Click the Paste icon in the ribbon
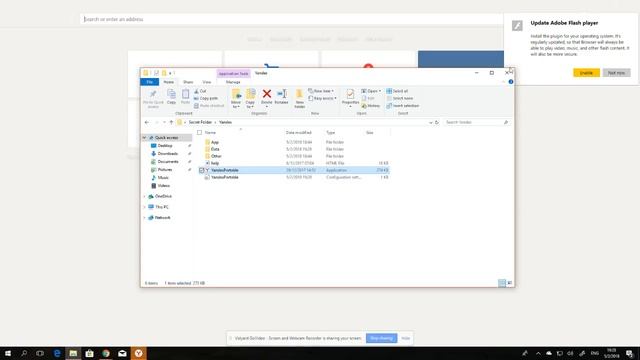 coord(185,97)
